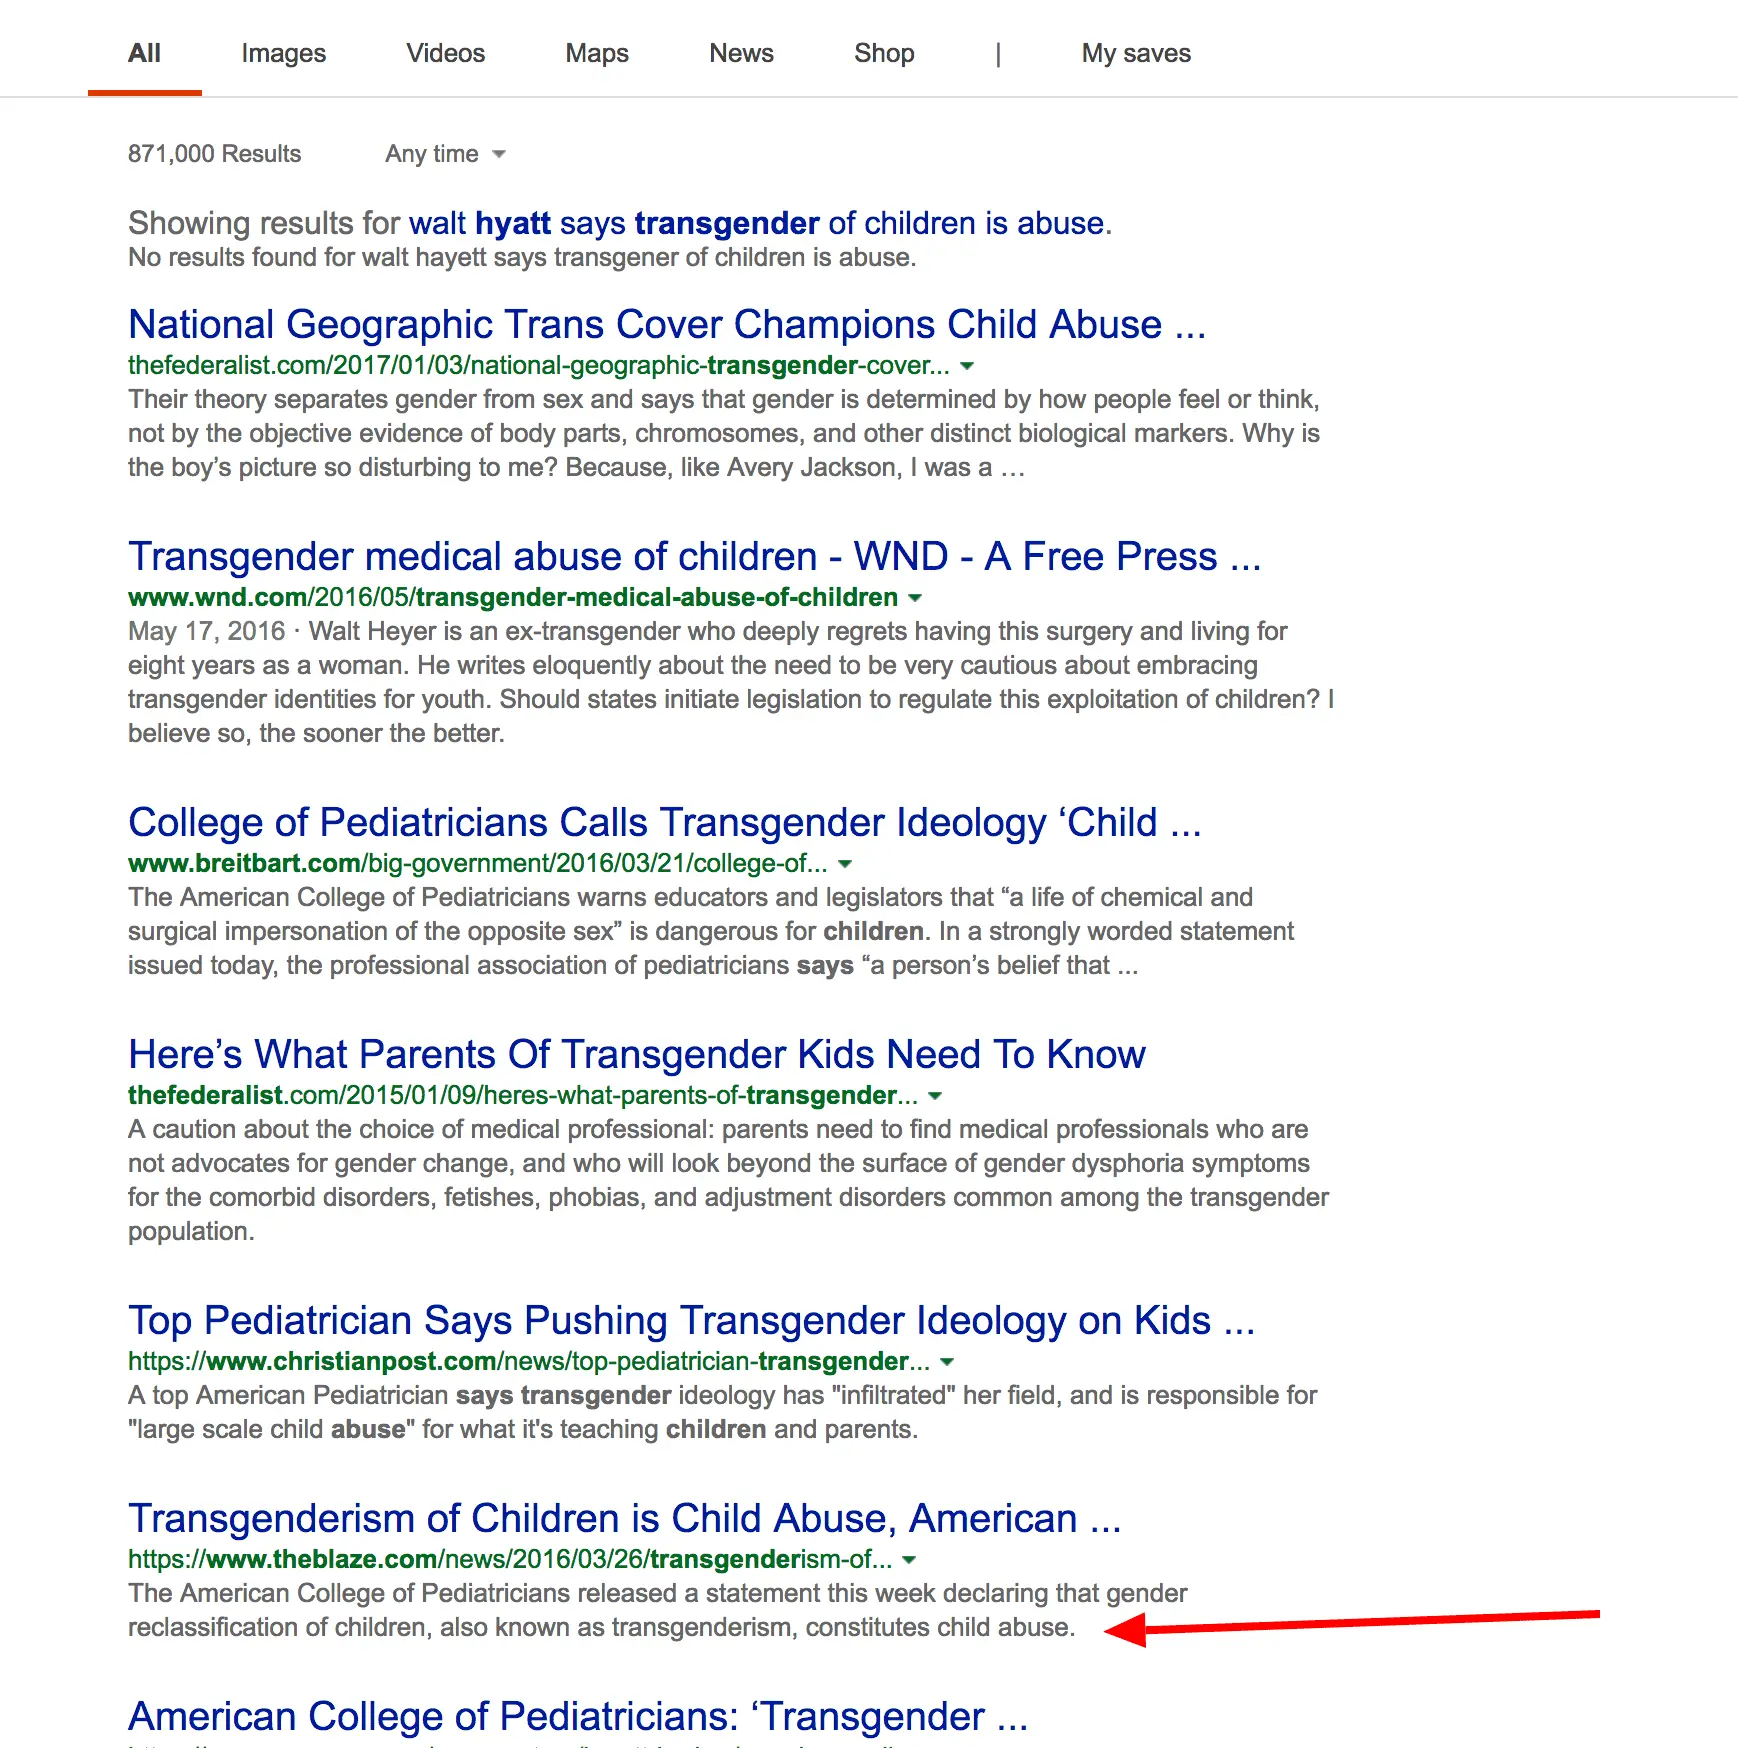Click the www.wnd.com/2016/05 URL text
1738x1748 pixels.
[x=512, y=598]
